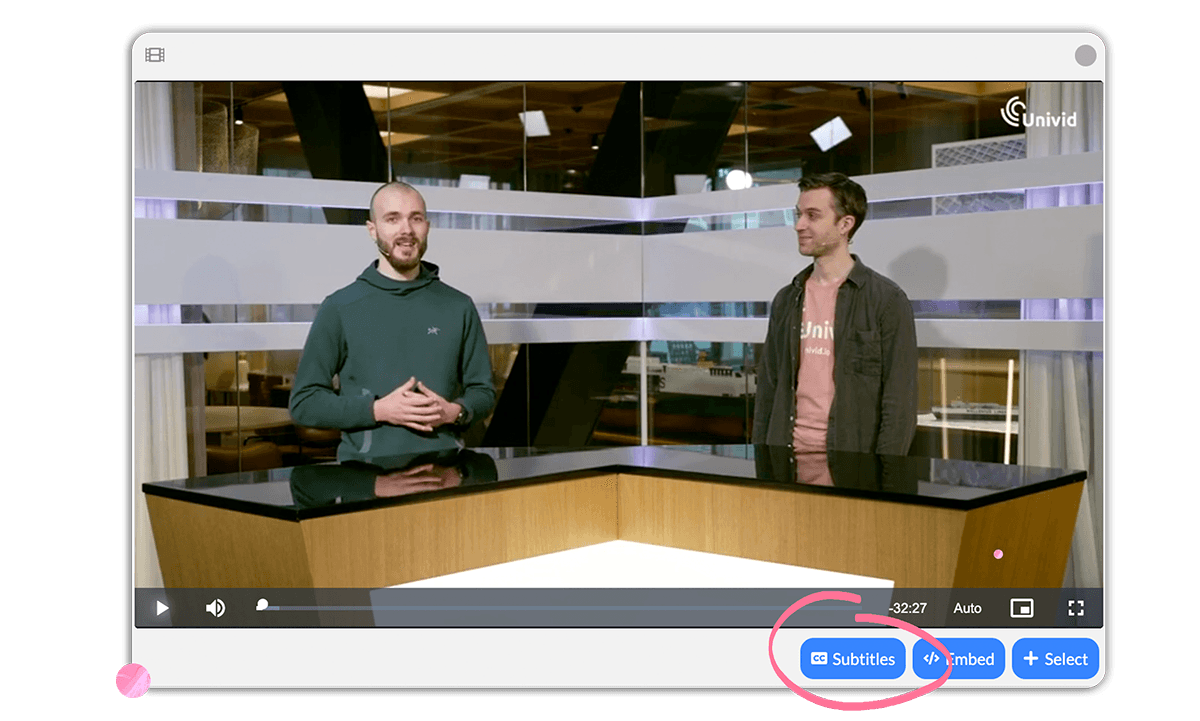The width and height of the screenshot is (1200, 721).
Task: Click the large pink circle below the player
Action: (133, 680)
